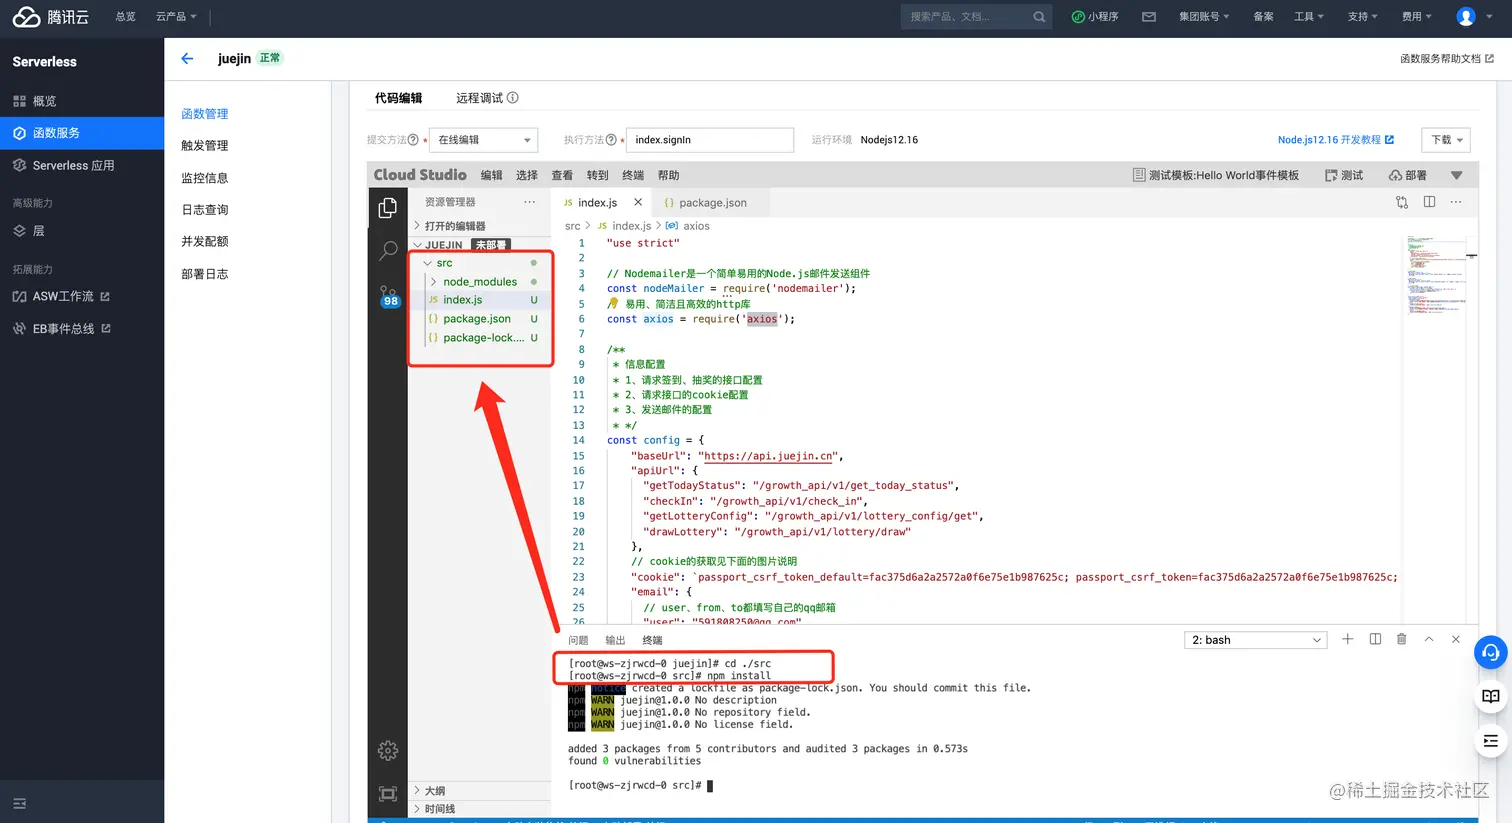This screenshot has width=1512, height=823.
Task: Click the code minimap on the right
Action: click(x=1434, y=275)
